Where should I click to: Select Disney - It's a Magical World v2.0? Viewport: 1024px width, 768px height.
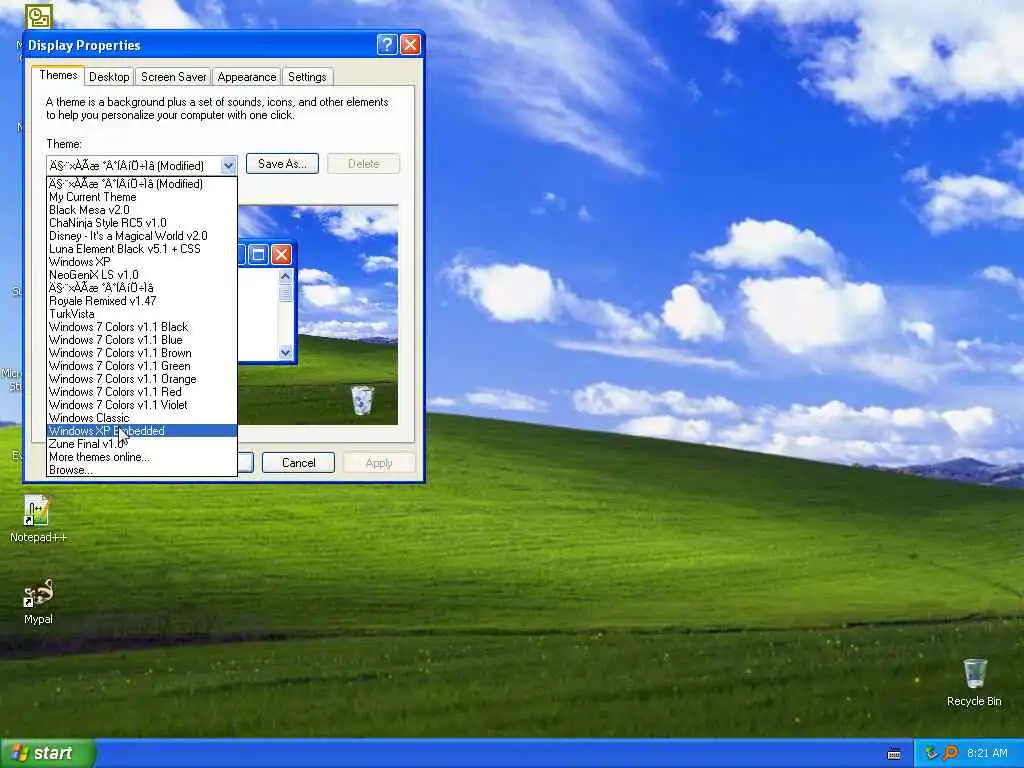click(142, 236)
